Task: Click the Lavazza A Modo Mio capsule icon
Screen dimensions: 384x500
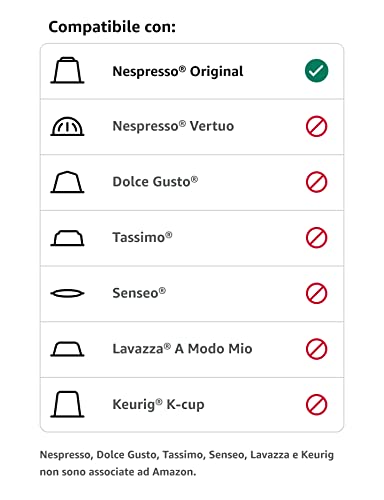Action: [67, 349]
